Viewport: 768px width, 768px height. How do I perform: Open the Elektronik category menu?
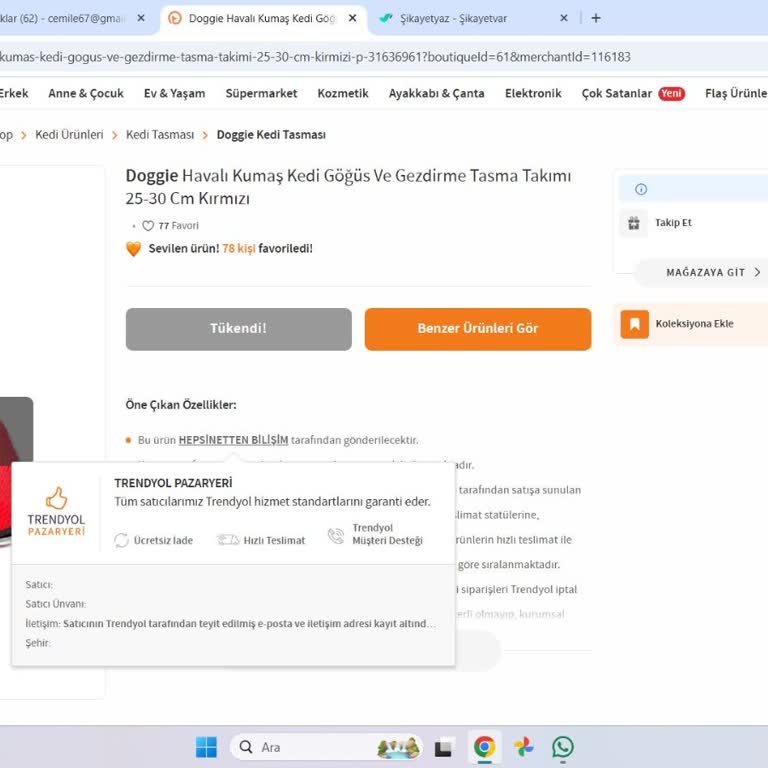tap(533, 93)
